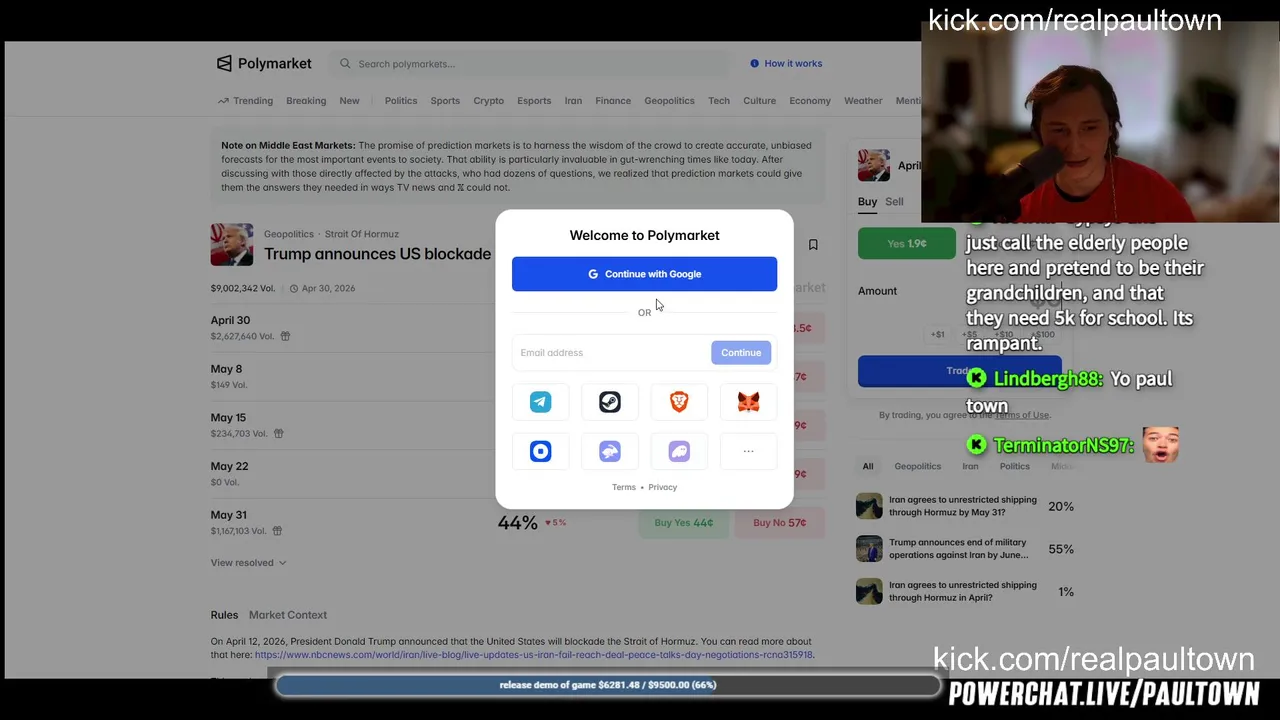Expand View resolved

pyautogui.click(x=248, y=563)
